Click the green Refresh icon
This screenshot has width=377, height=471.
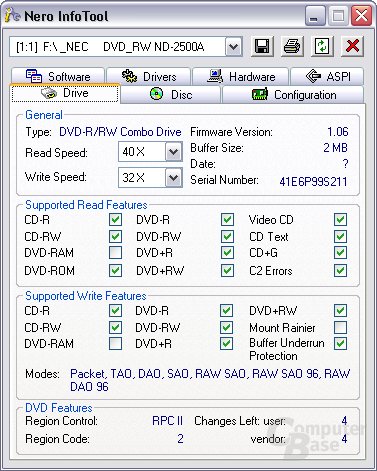pyautogui.click(x=322, y=46)
